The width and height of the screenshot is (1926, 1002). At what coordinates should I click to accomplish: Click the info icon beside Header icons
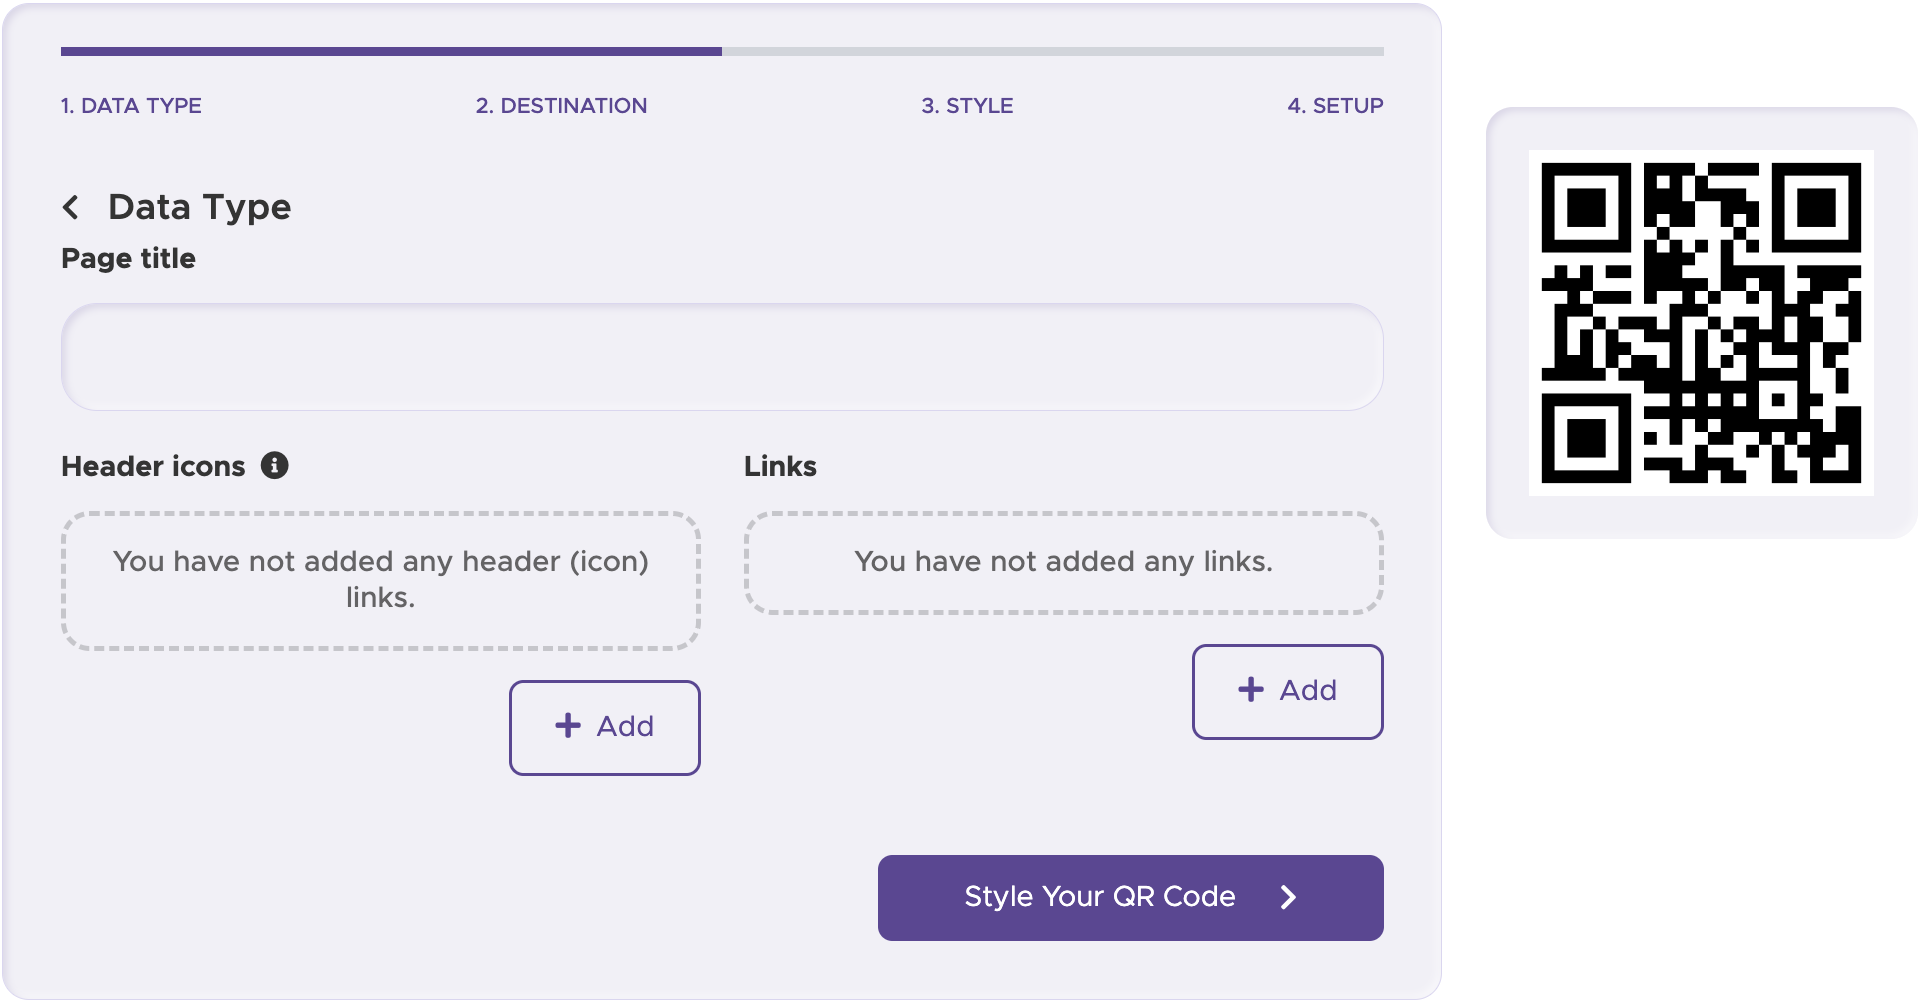(x=277, y=464)
